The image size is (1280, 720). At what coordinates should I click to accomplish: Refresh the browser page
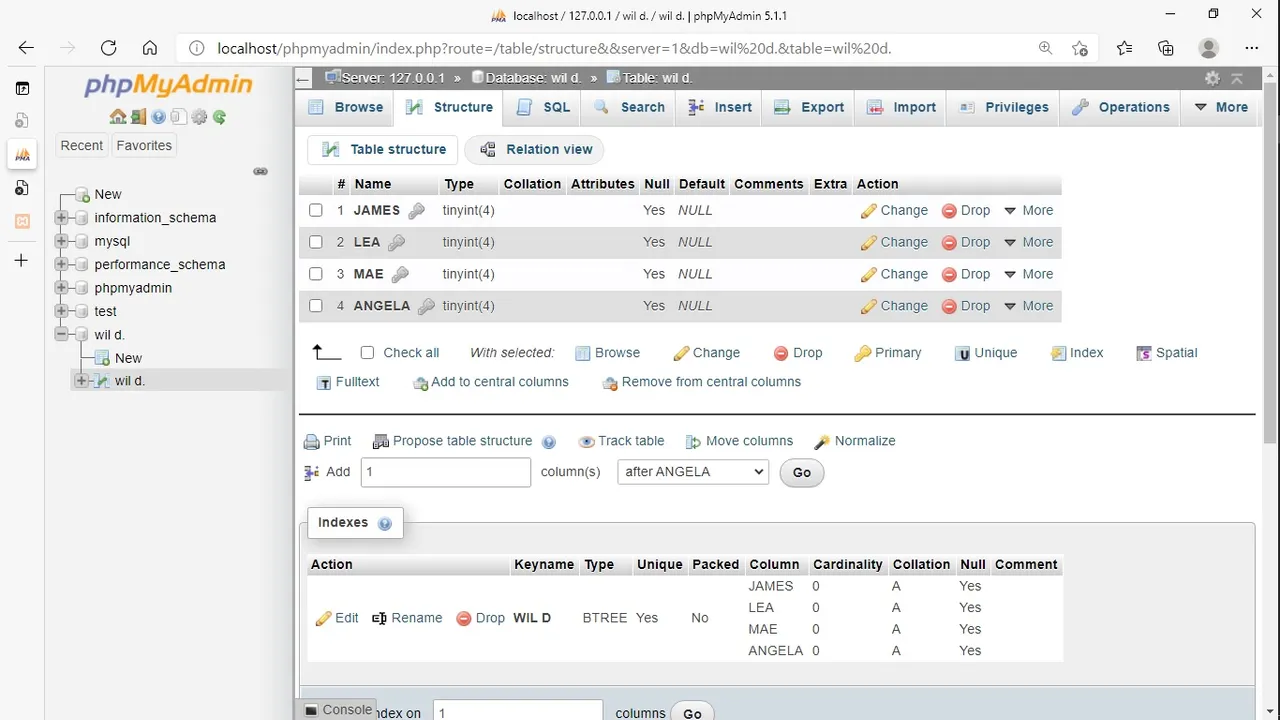pos(108,48)
